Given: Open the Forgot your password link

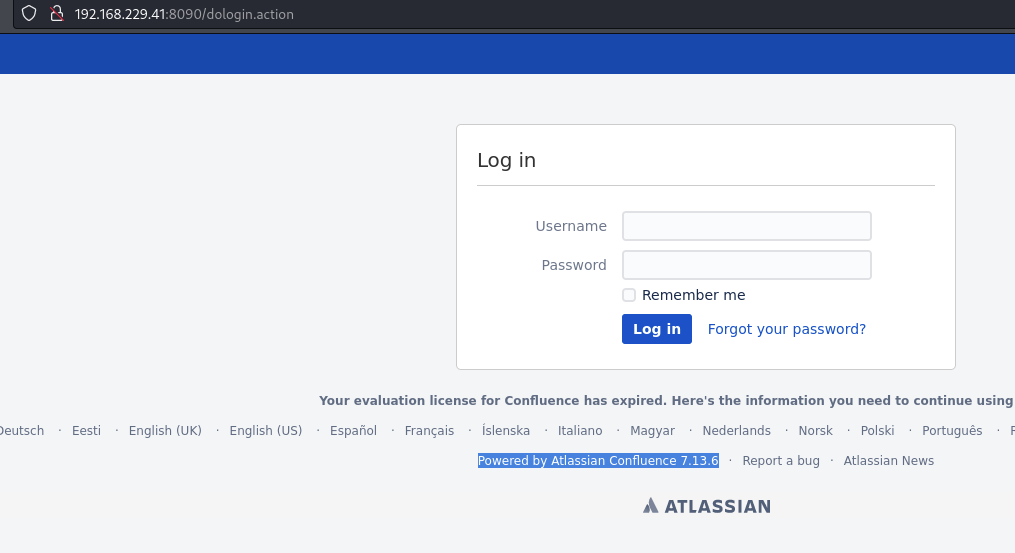Looking at the screenshot, I should (786, 329).
